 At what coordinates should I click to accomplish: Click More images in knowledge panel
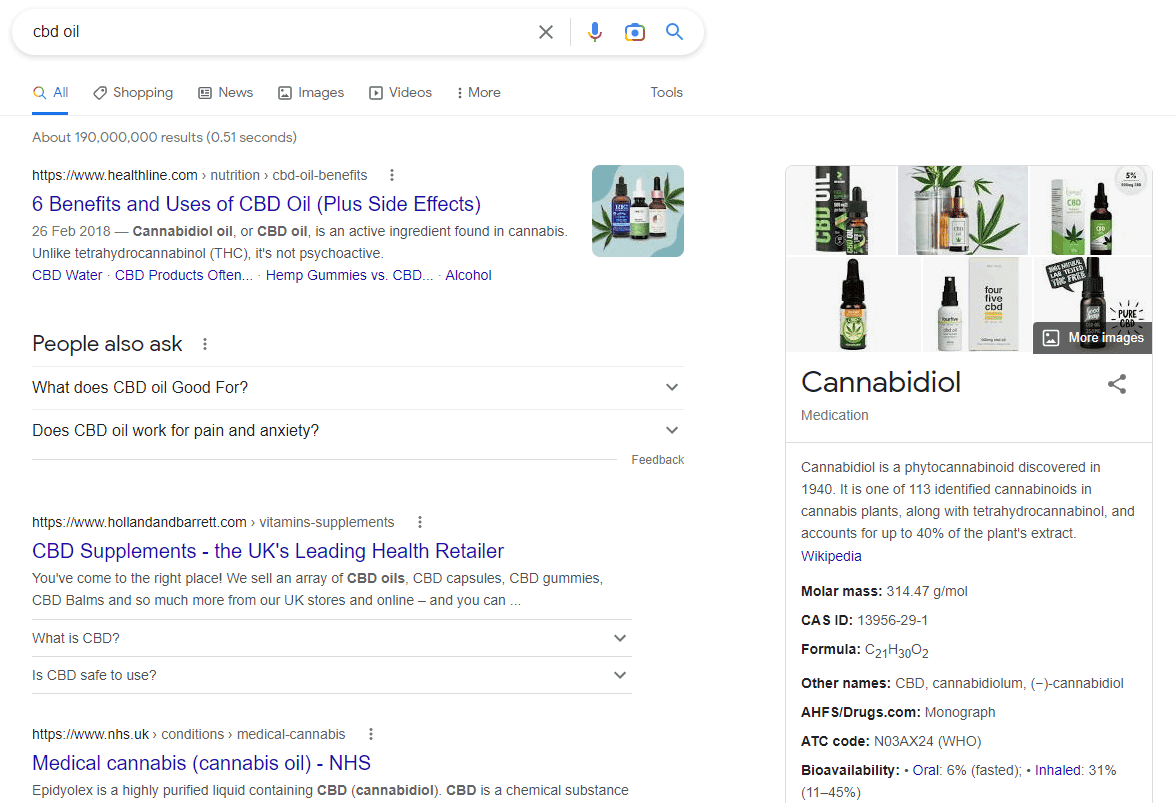1093,337
